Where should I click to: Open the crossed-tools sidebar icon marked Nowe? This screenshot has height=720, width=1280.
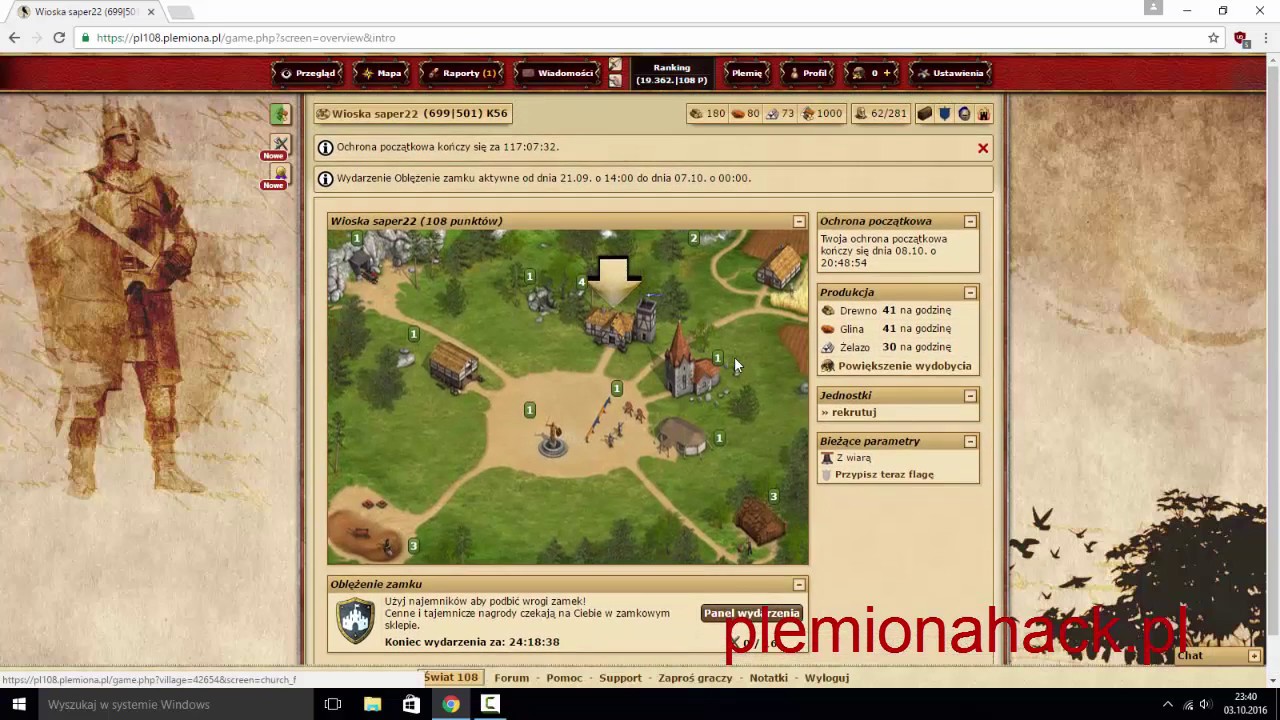pos(280,144)
